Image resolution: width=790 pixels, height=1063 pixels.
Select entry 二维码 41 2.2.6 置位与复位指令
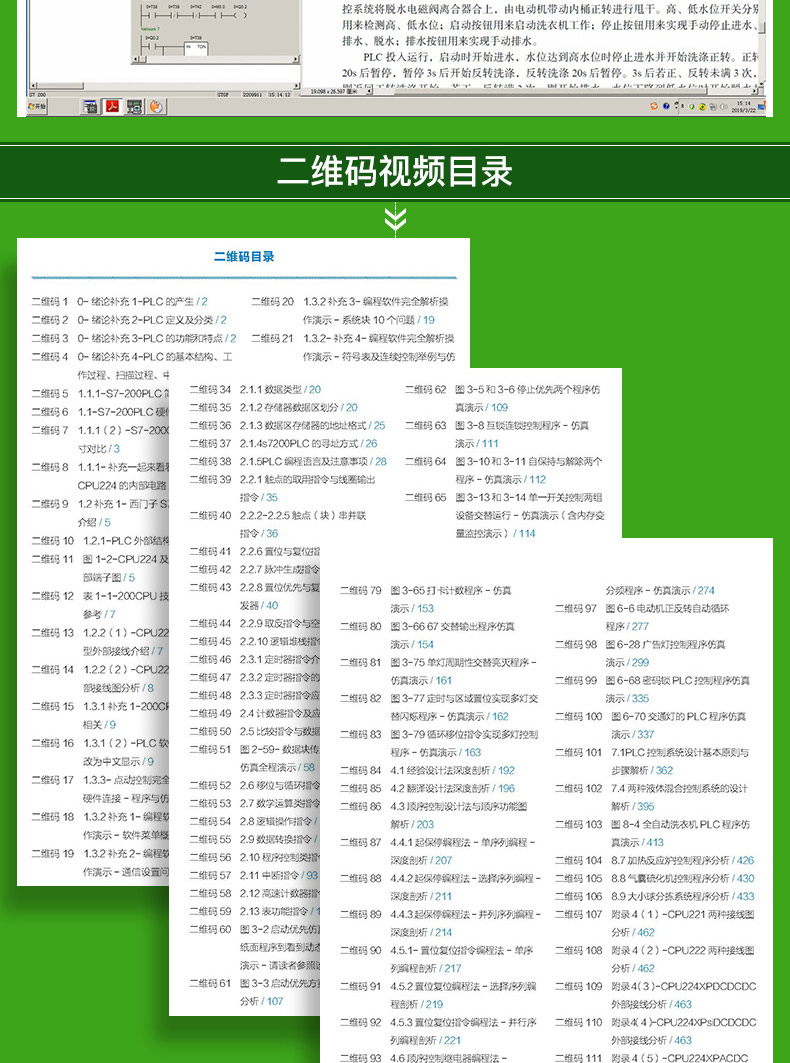pyautogui.click(x=255, y=552)
